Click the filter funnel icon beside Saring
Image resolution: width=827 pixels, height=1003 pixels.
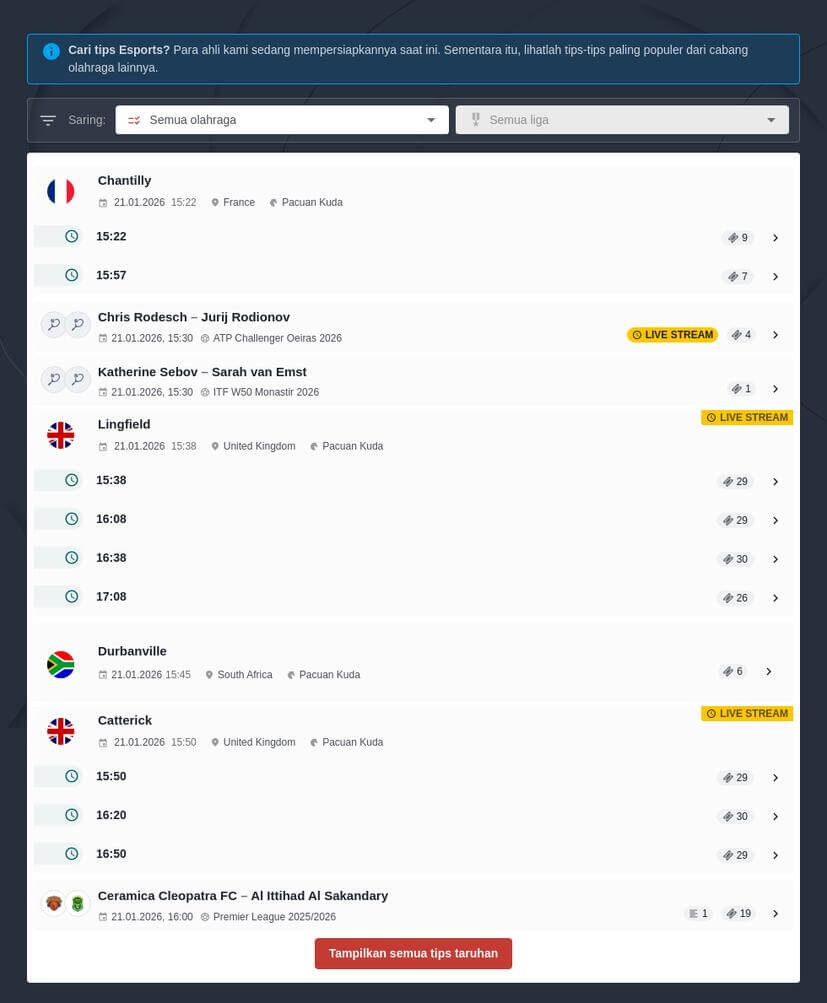[x=48, y=119]
